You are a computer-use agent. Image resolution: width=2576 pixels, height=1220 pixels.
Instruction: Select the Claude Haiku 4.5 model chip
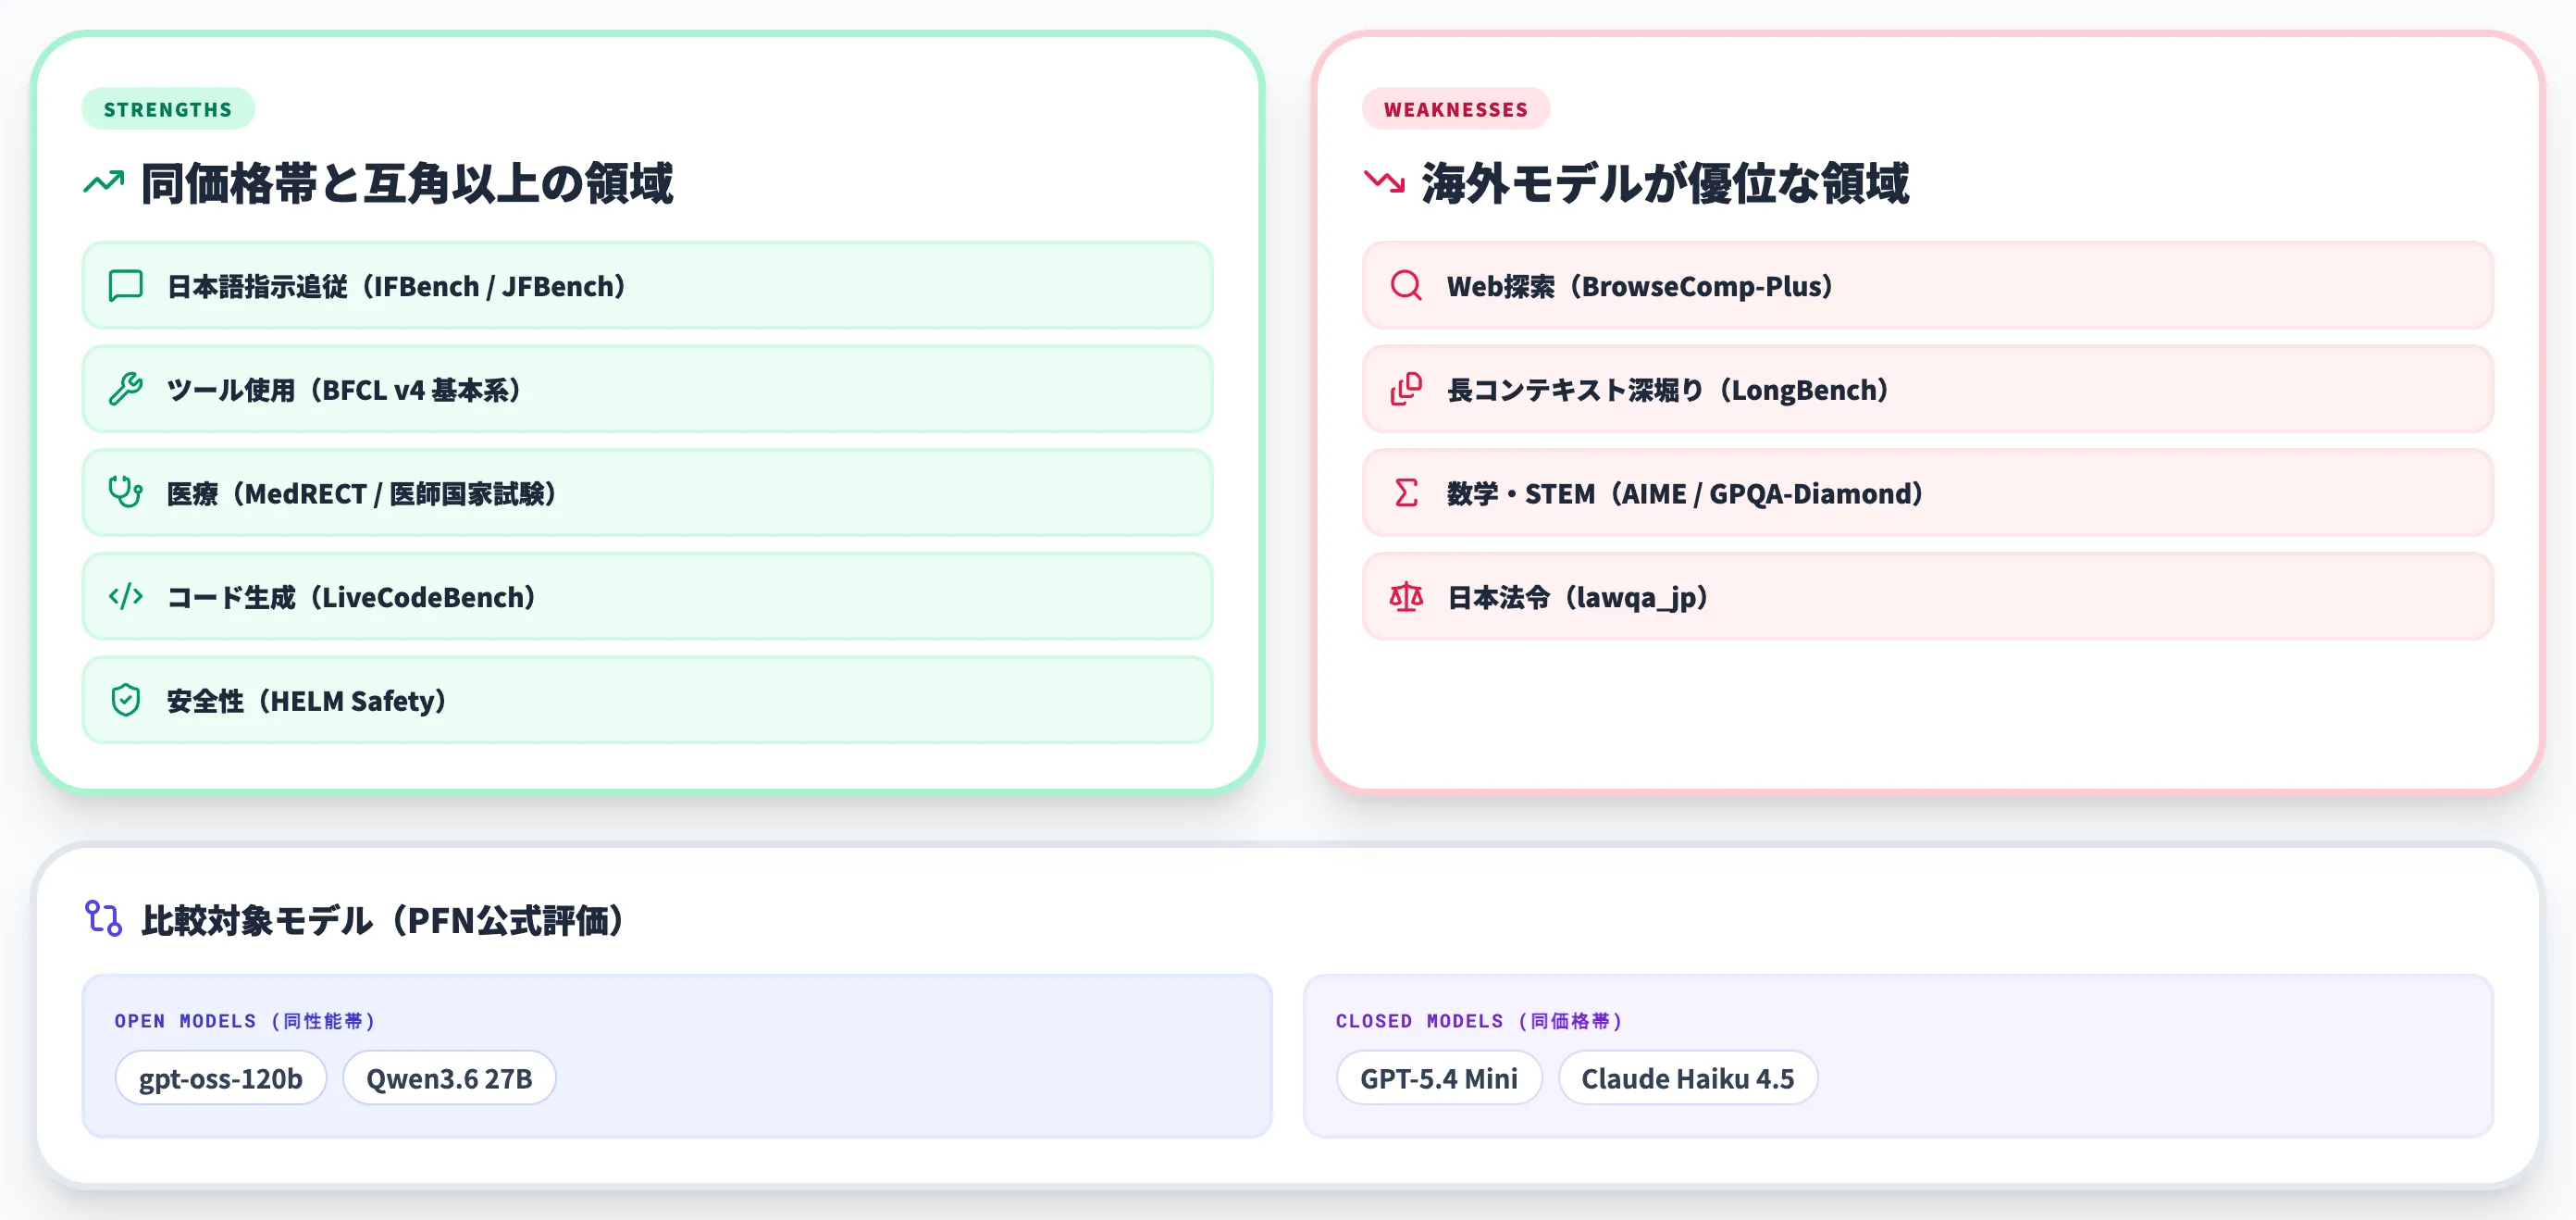click(x=1688, y=1078)
